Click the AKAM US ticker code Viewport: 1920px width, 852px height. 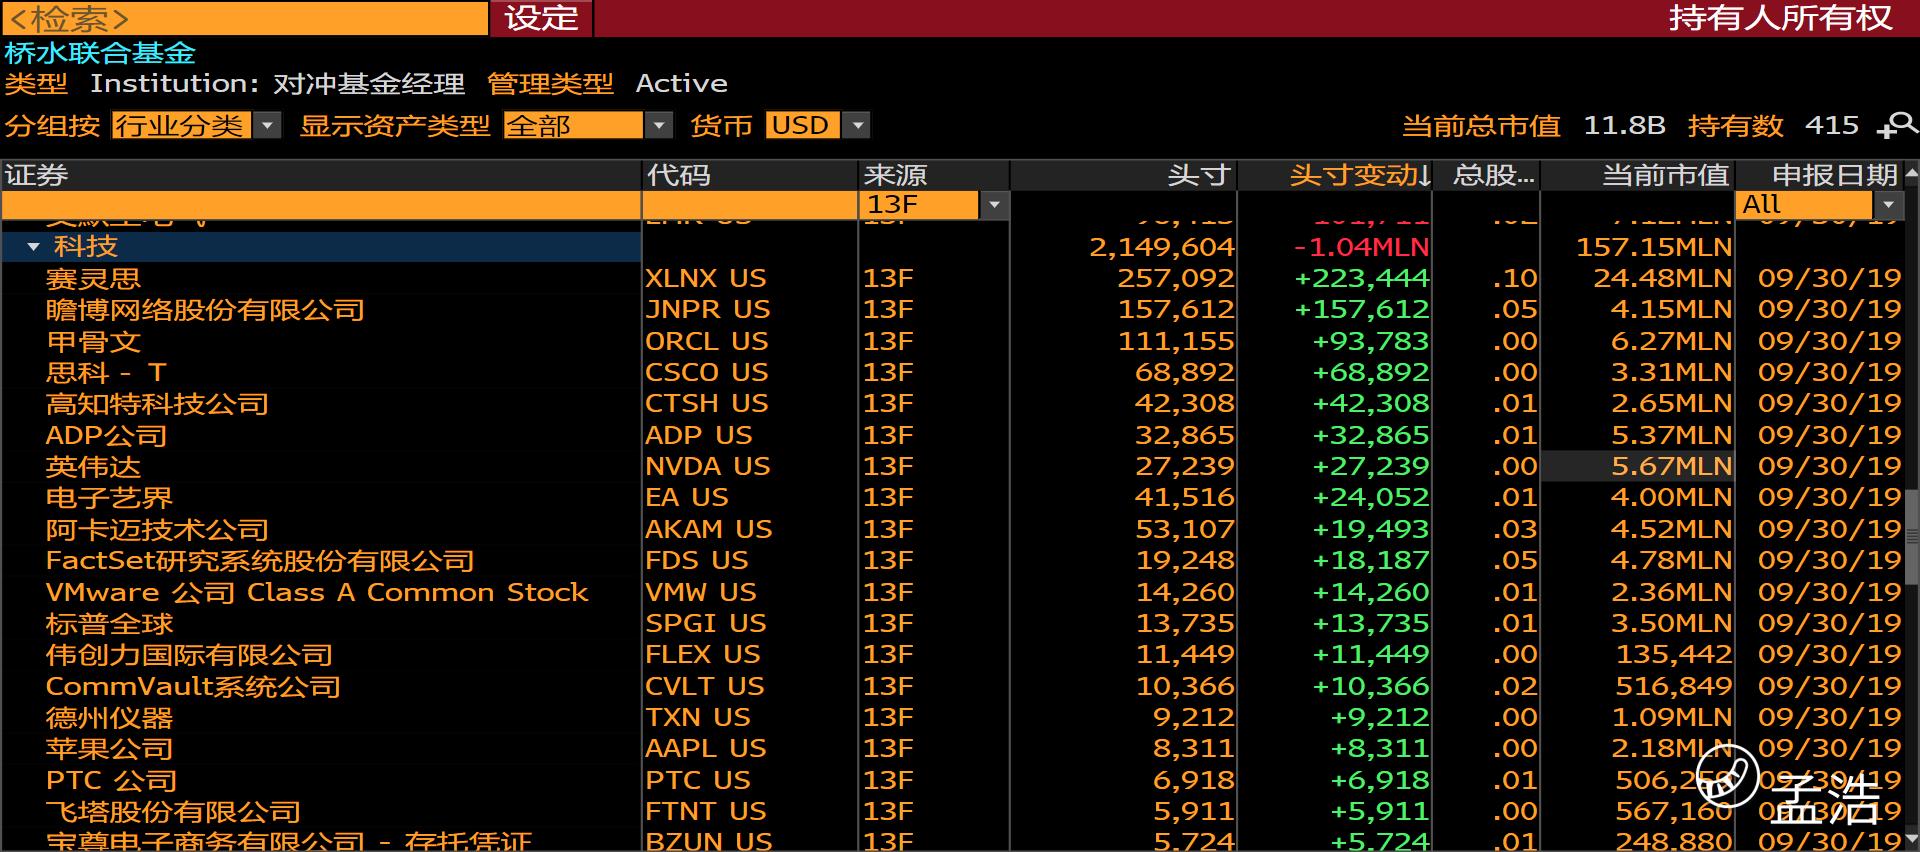(x=709, y=529)
